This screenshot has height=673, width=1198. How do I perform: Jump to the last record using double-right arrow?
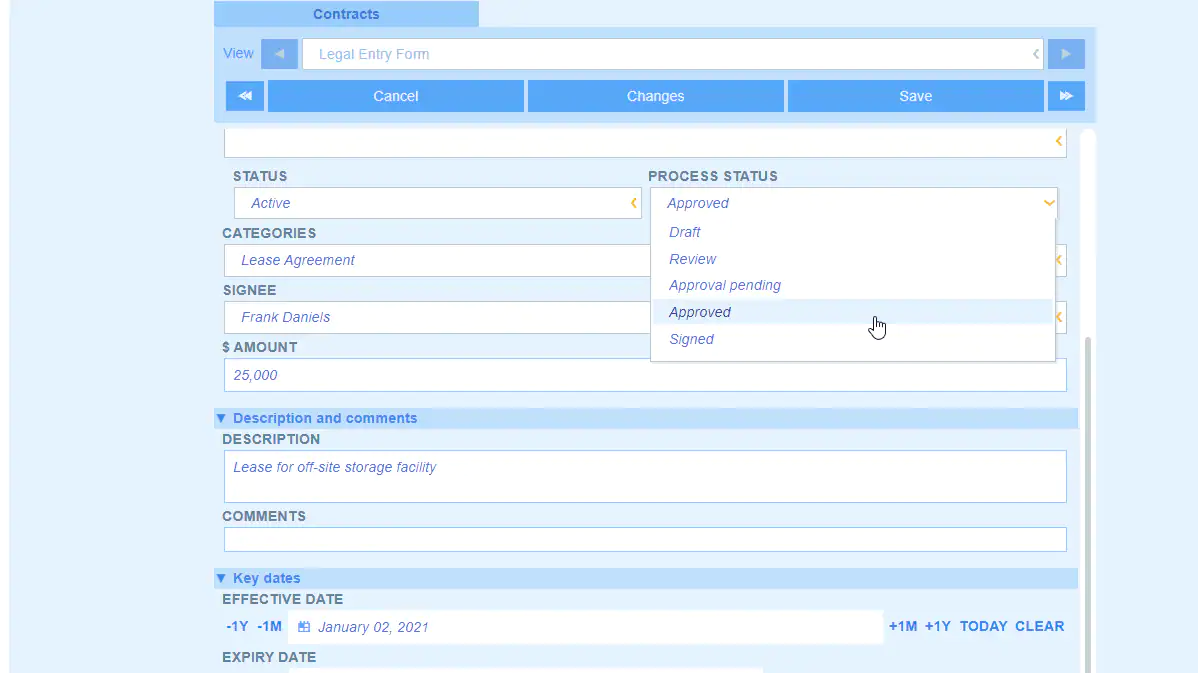1065,95
